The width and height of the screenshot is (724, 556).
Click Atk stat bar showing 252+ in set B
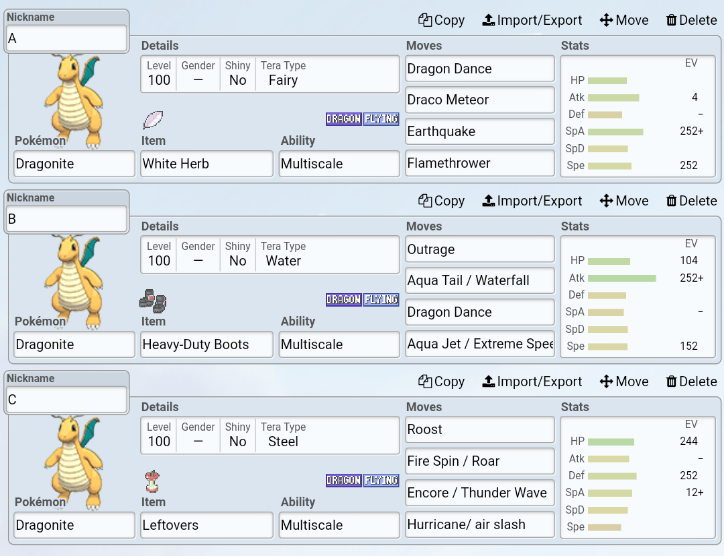622,278
